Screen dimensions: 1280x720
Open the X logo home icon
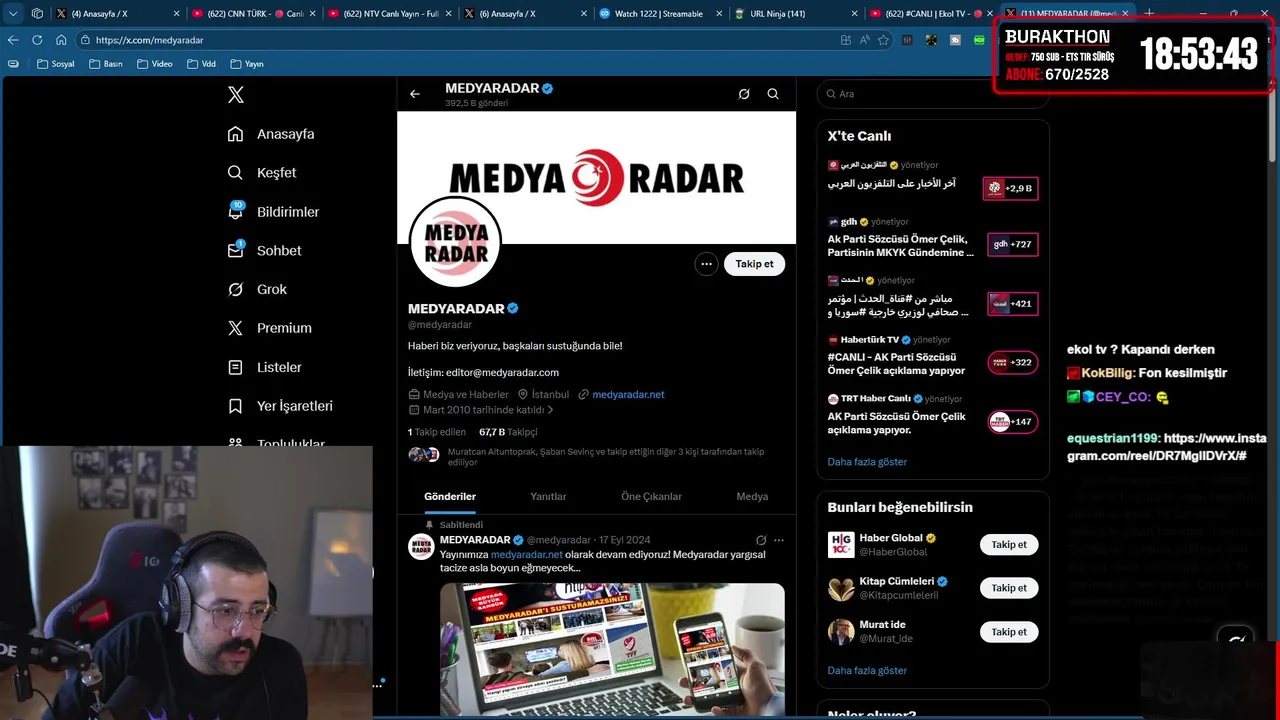236,95
